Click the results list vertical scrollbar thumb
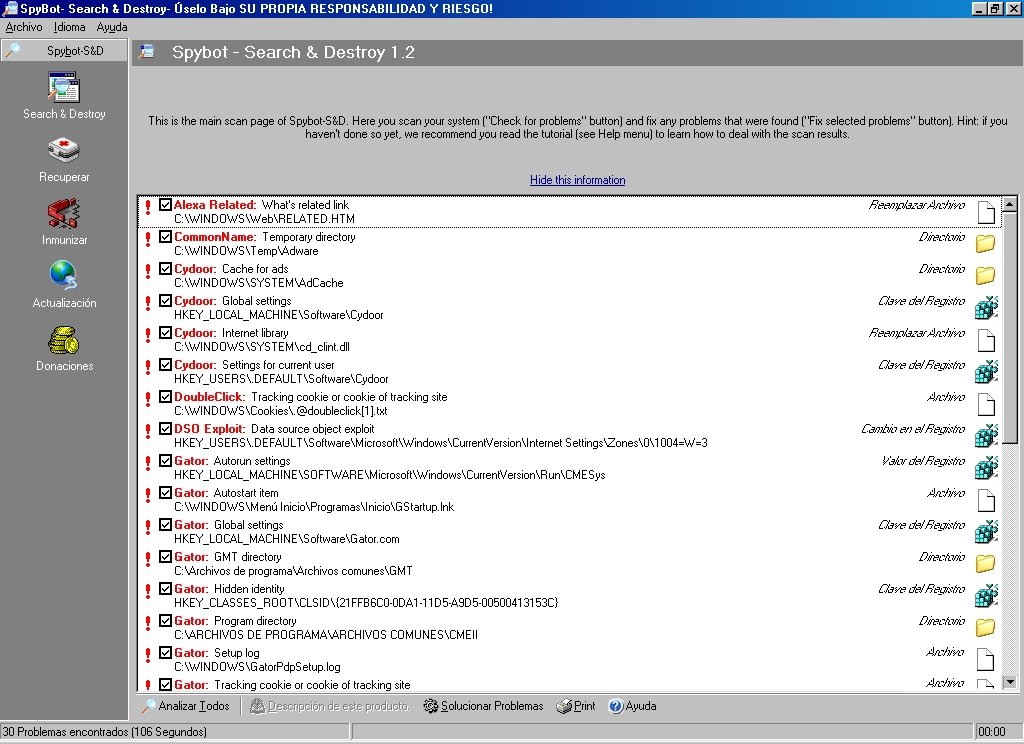The width and height of the screenshot is (1024, 744). point(1010,327)
